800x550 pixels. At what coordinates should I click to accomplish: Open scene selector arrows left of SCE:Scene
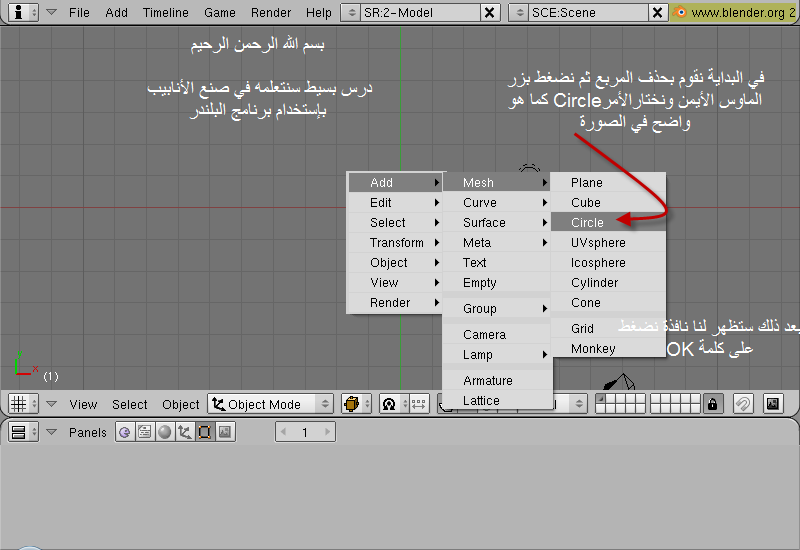[519, 13]
